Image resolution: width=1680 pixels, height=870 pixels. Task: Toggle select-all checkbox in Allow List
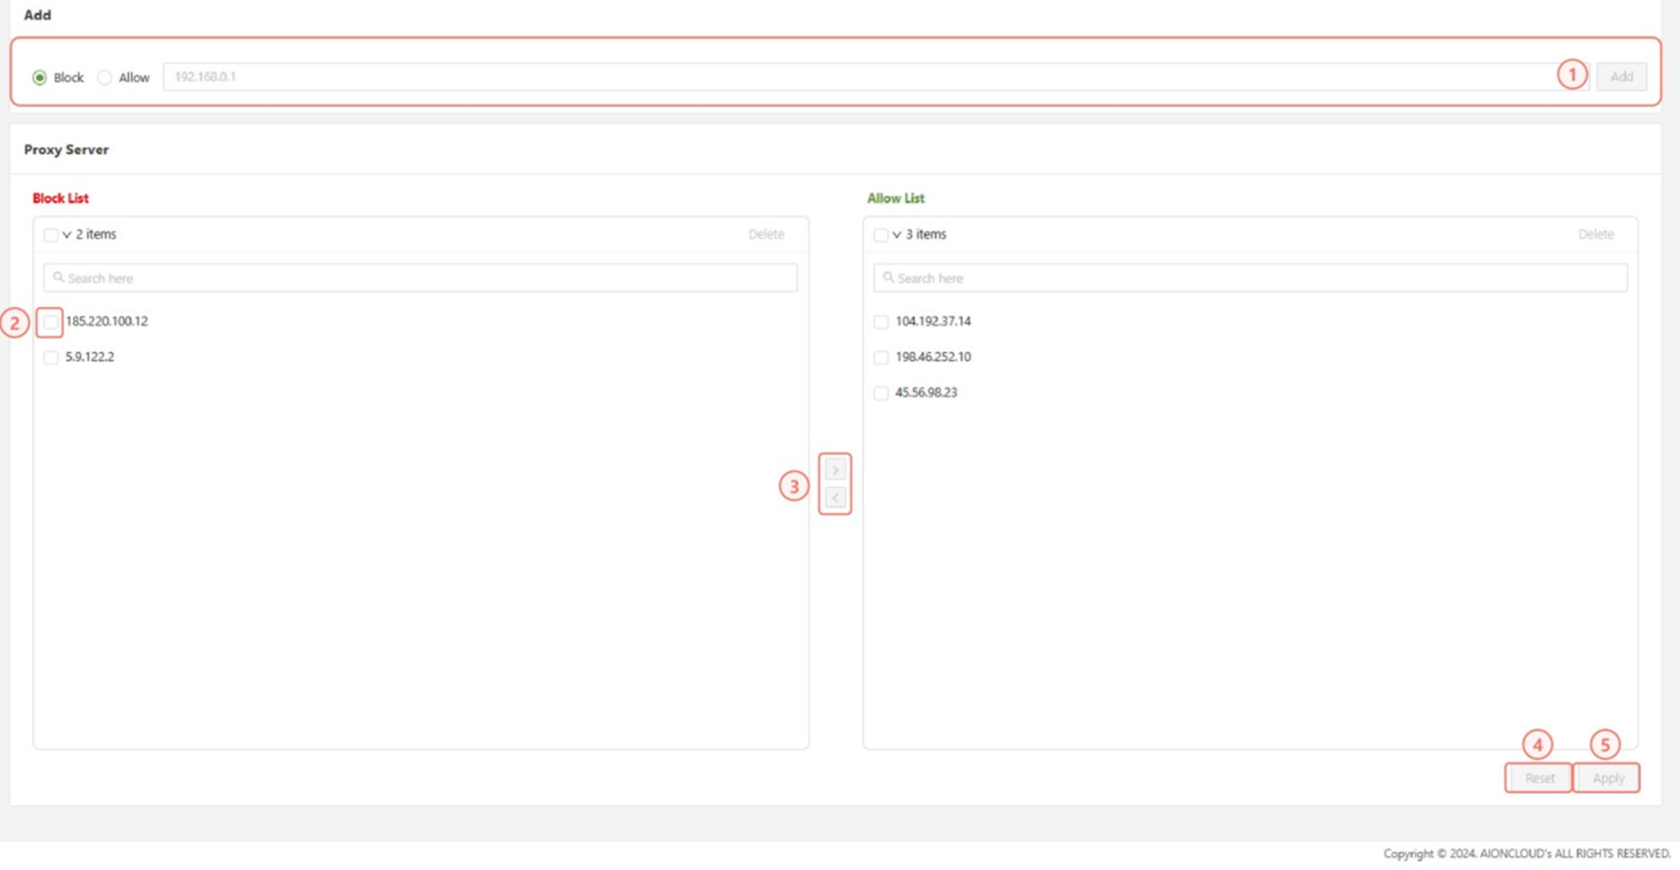coord(881,235)
